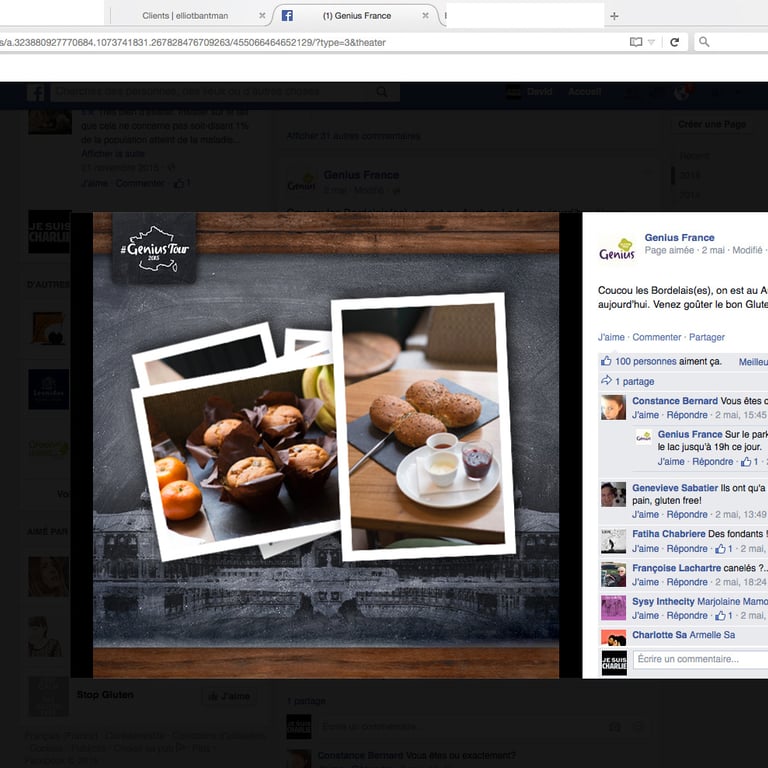
Task: Click the thumbs-up icon on Fatiha Chabriere's comment
Action: click(720, 549)
